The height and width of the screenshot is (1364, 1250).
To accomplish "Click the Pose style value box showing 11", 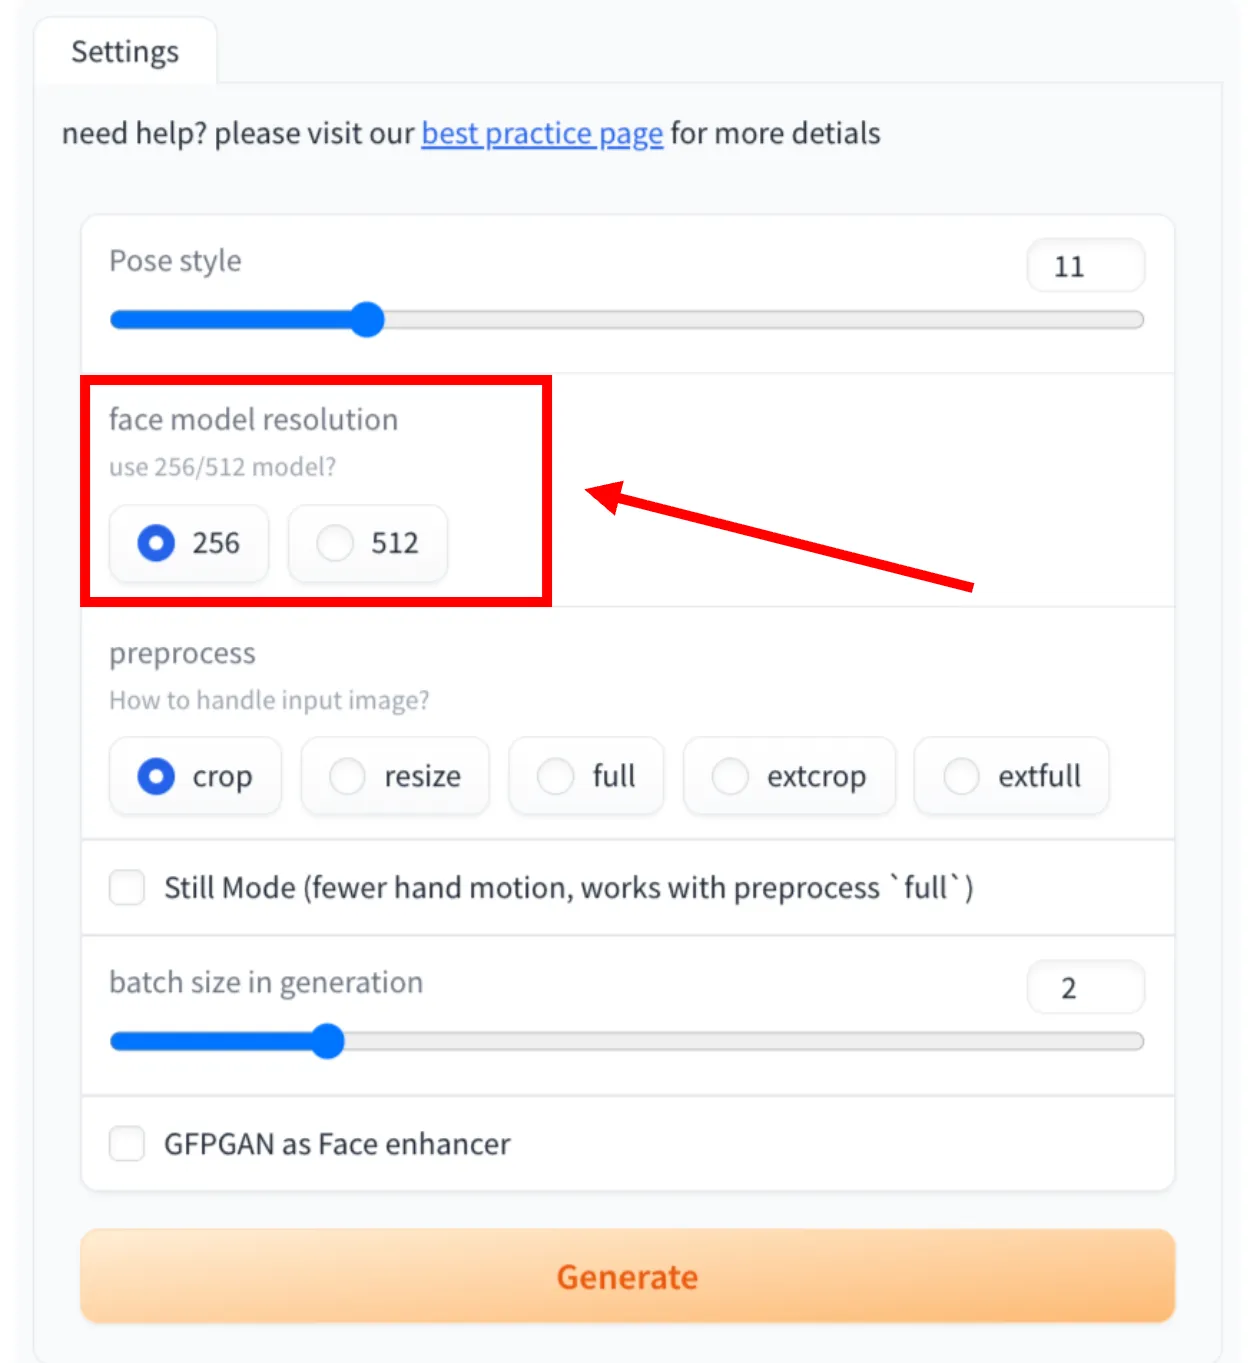I will [1086, 265].
